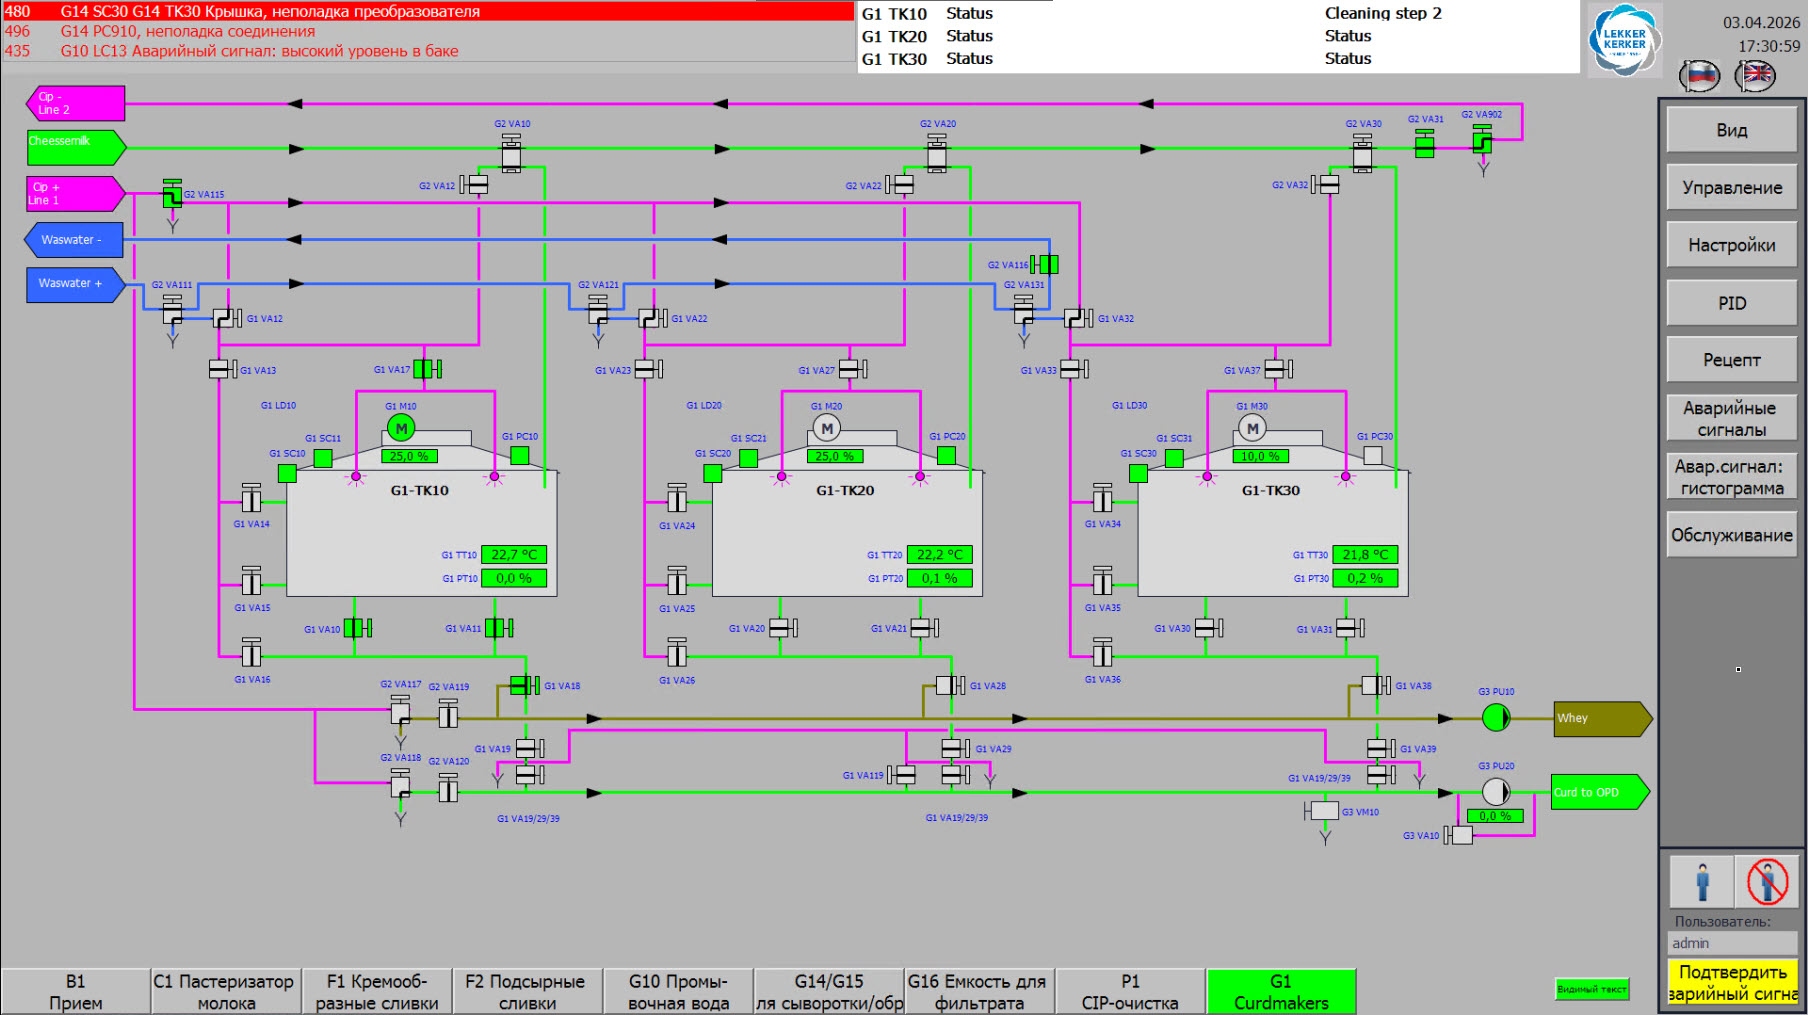Switch interface language with the British flag

click(1755, 75)
